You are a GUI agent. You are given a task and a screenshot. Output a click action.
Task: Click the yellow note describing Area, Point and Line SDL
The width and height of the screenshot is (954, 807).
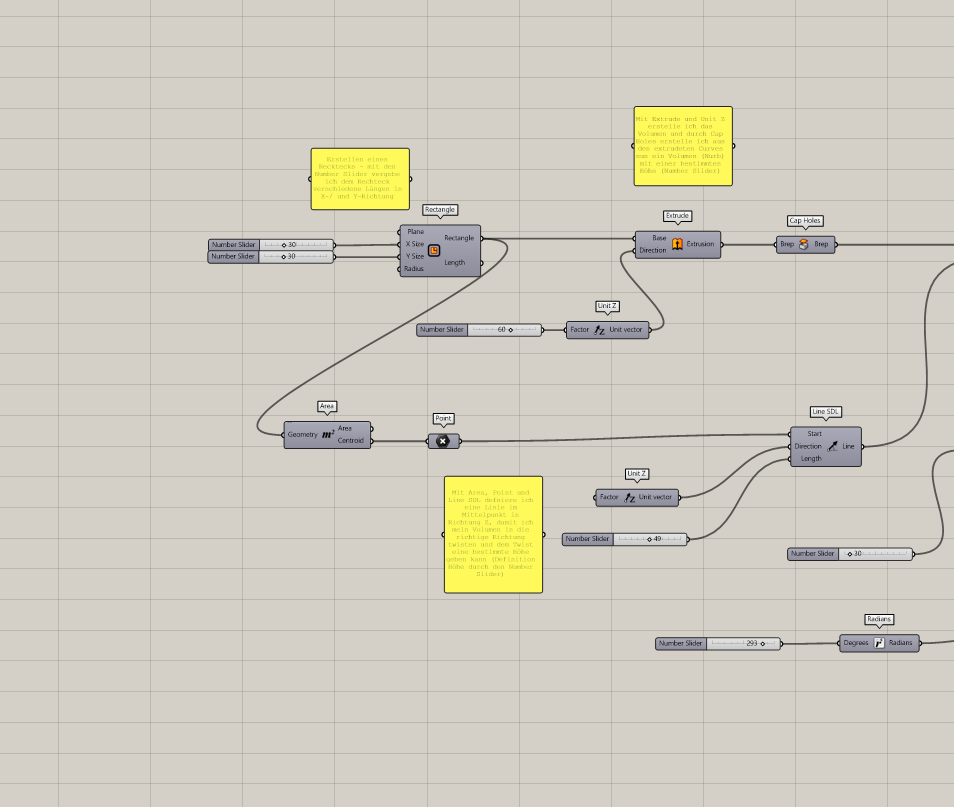(493, 534)
